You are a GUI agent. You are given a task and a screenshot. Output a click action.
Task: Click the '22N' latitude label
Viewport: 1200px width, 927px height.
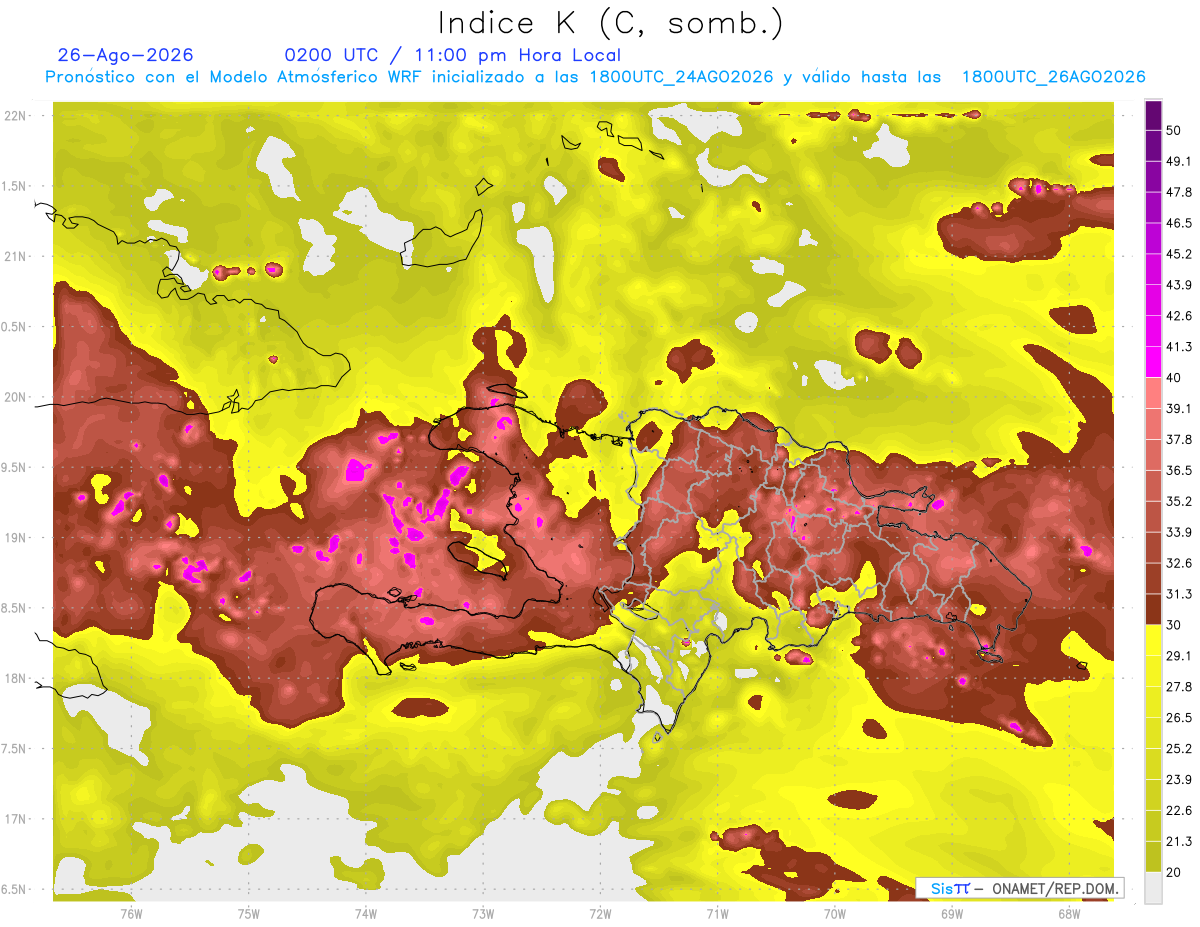click(17, 116)
